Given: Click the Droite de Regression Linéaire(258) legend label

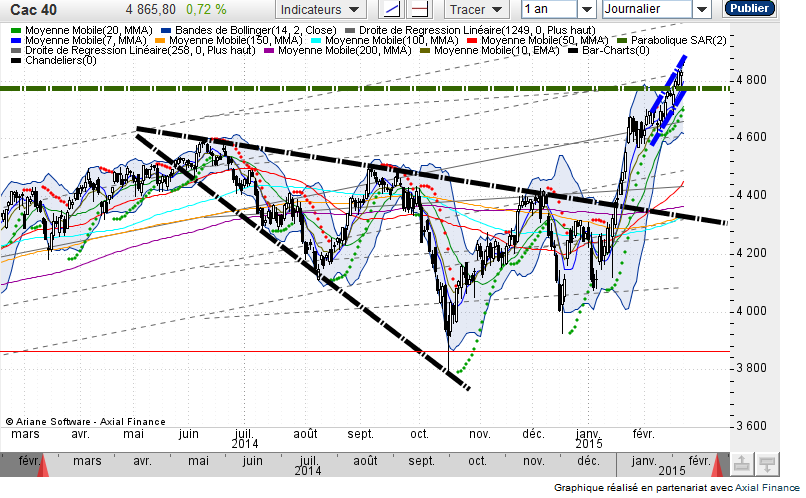Looking at the screenshot, I should pos(140,50).
